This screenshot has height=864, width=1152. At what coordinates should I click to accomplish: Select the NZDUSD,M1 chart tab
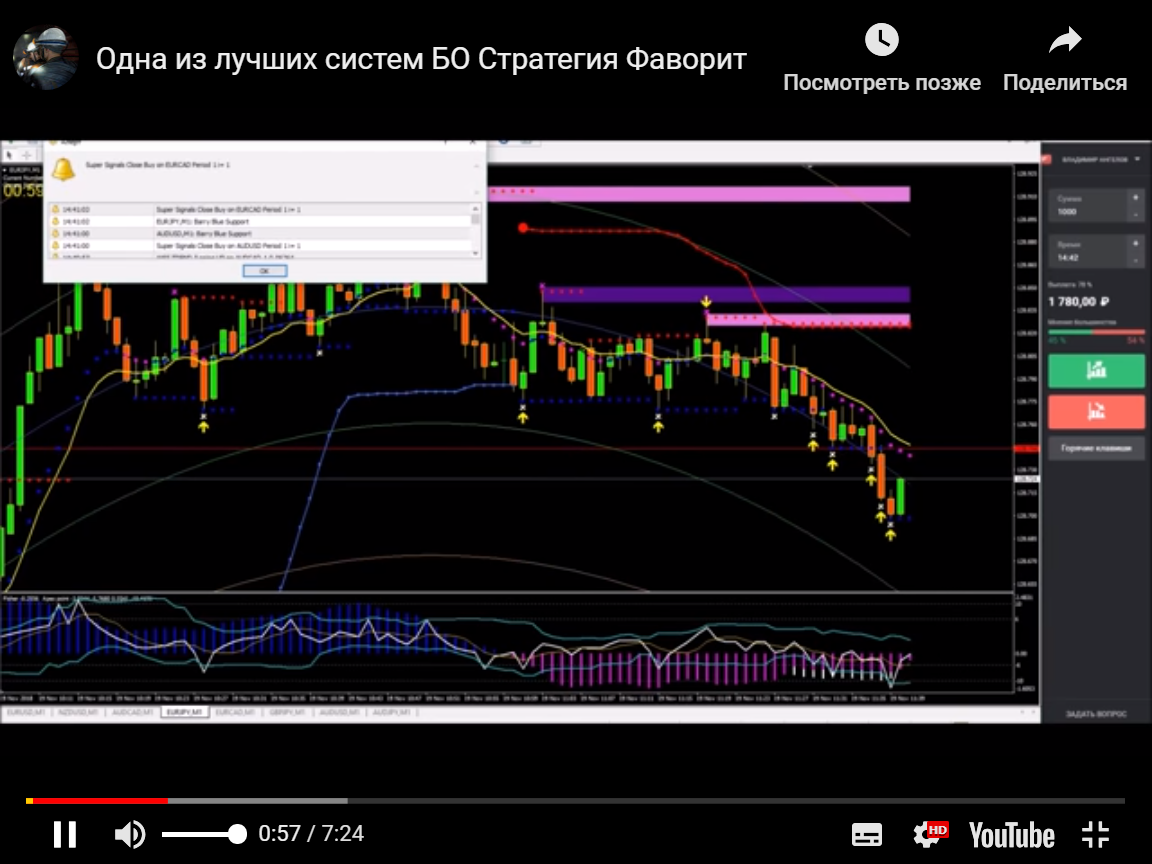pyautogui.click(x=78, y=713)
